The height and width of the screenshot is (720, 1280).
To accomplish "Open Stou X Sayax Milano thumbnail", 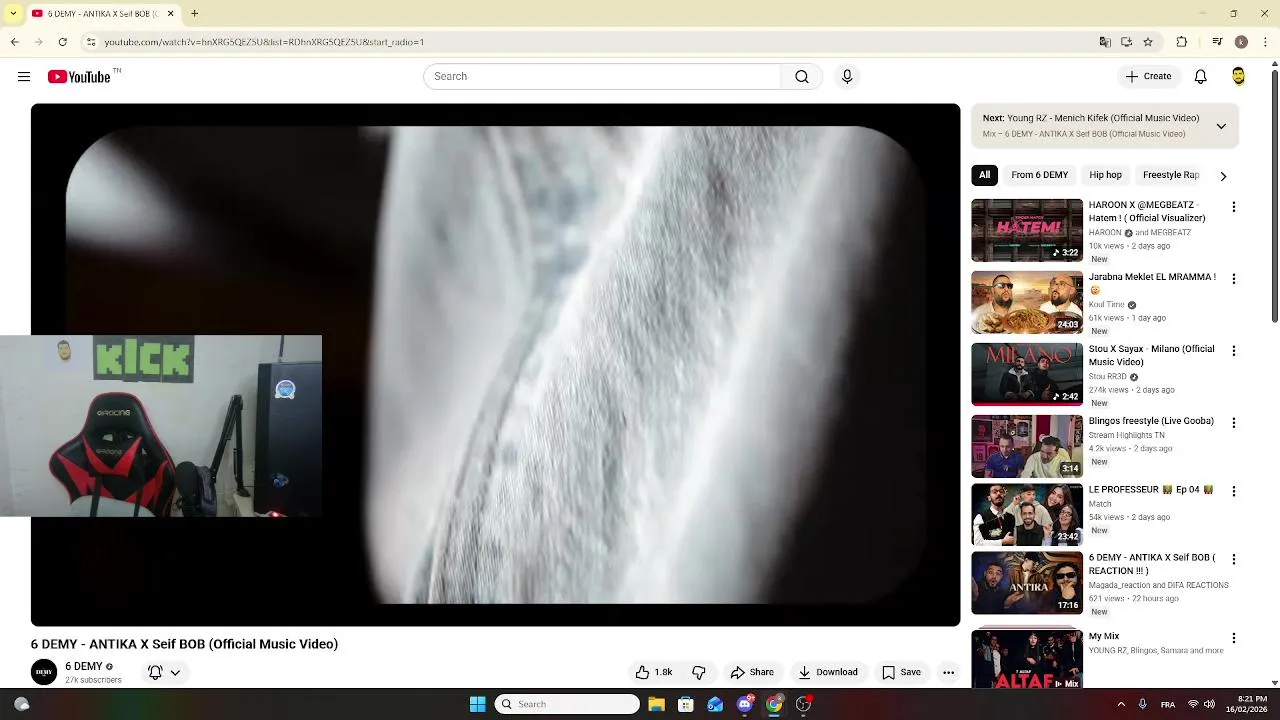I will click(x=1027, y=374).
